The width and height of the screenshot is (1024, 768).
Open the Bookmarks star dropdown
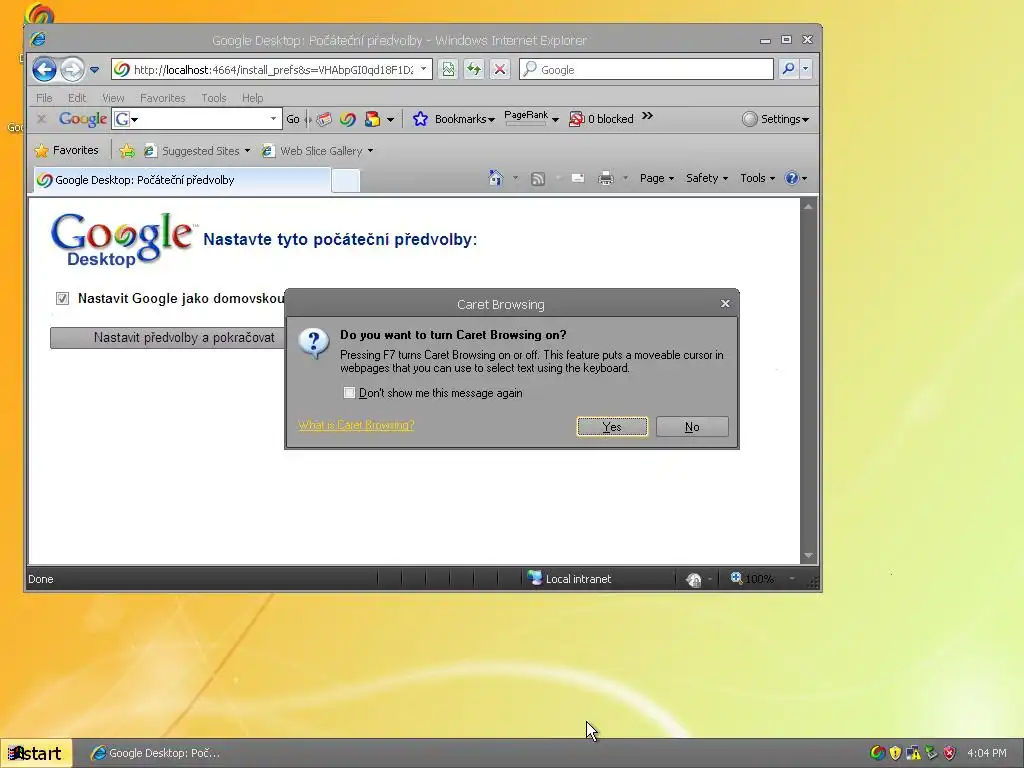click(454, 119)
